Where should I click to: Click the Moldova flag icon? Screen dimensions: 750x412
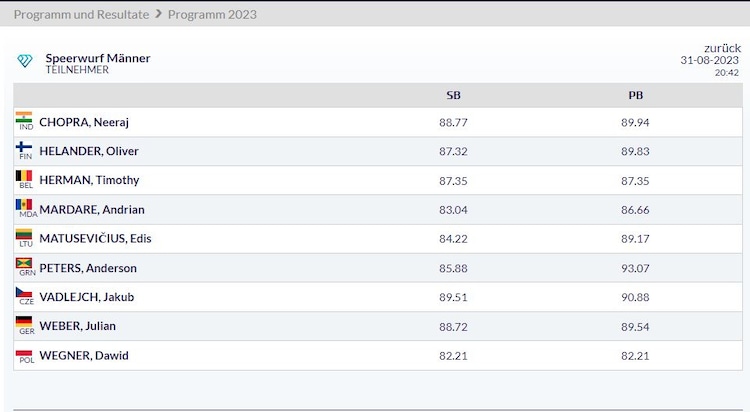(x=24, y=206)
